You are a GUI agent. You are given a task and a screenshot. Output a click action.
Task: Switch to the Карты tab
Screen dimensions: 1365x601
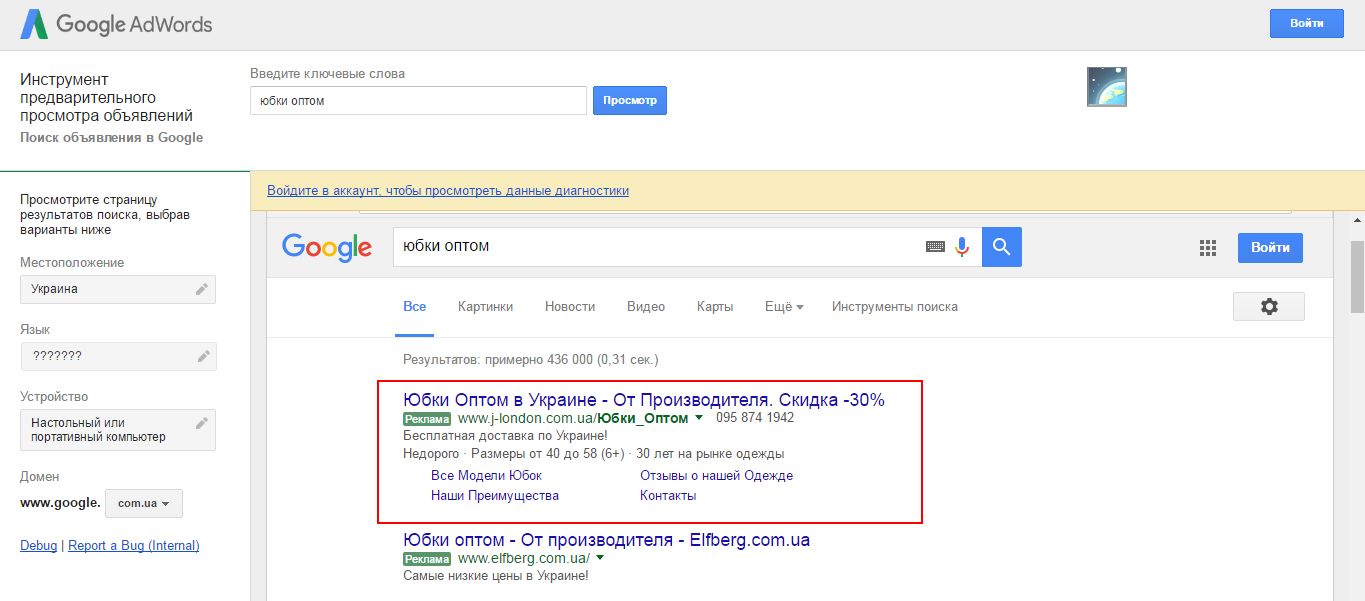click(x=715, y=307)
